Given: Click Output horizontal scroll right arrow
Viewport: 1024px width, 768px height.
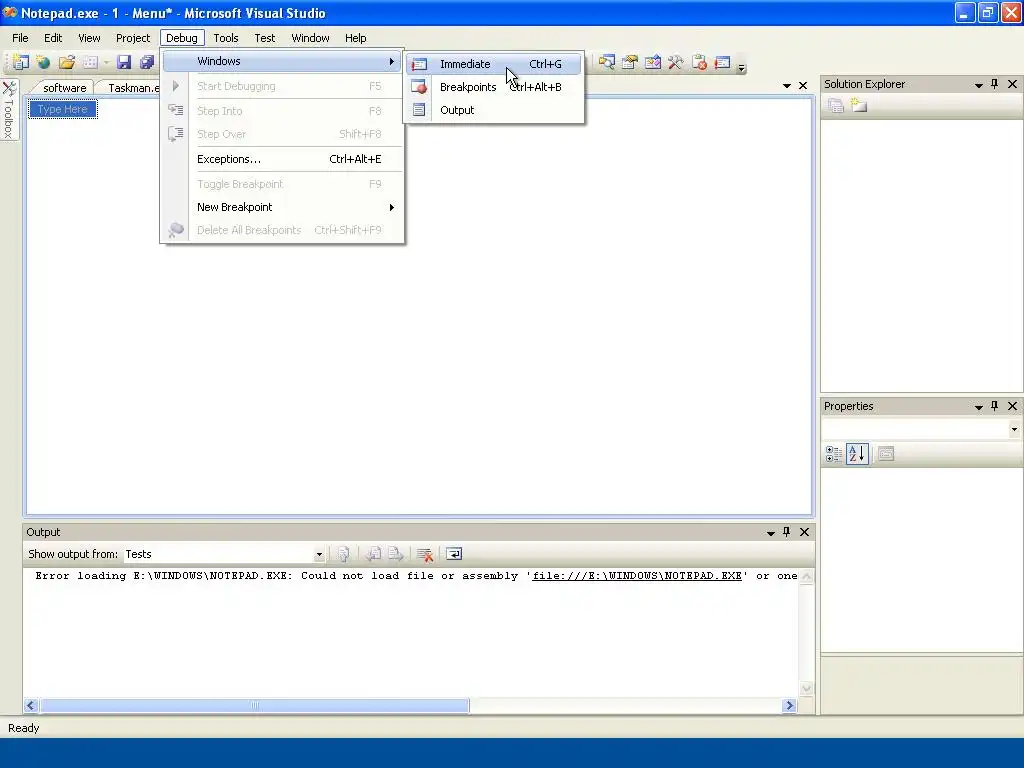Looking at the screenshot, I should pos(790,705).
